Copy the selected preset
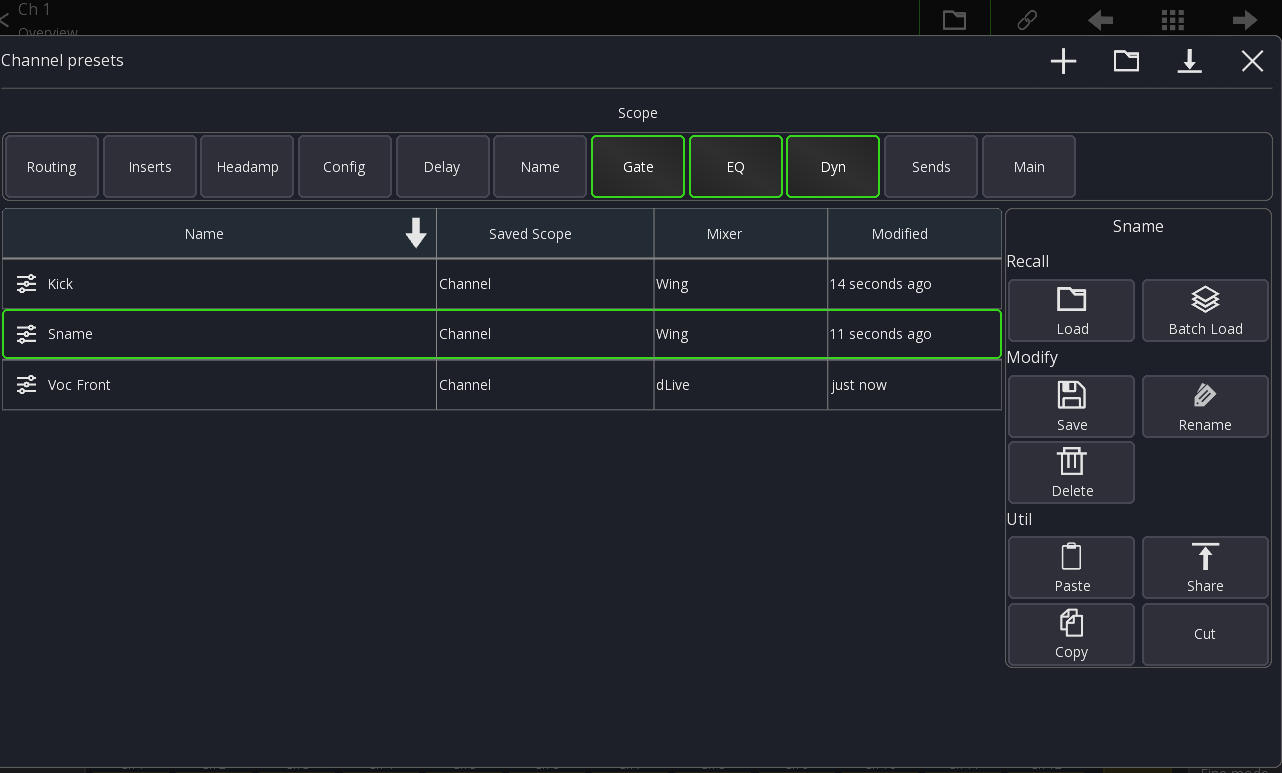Image resolution: width=1282 pixels, height=773 pixels. 1071,634
